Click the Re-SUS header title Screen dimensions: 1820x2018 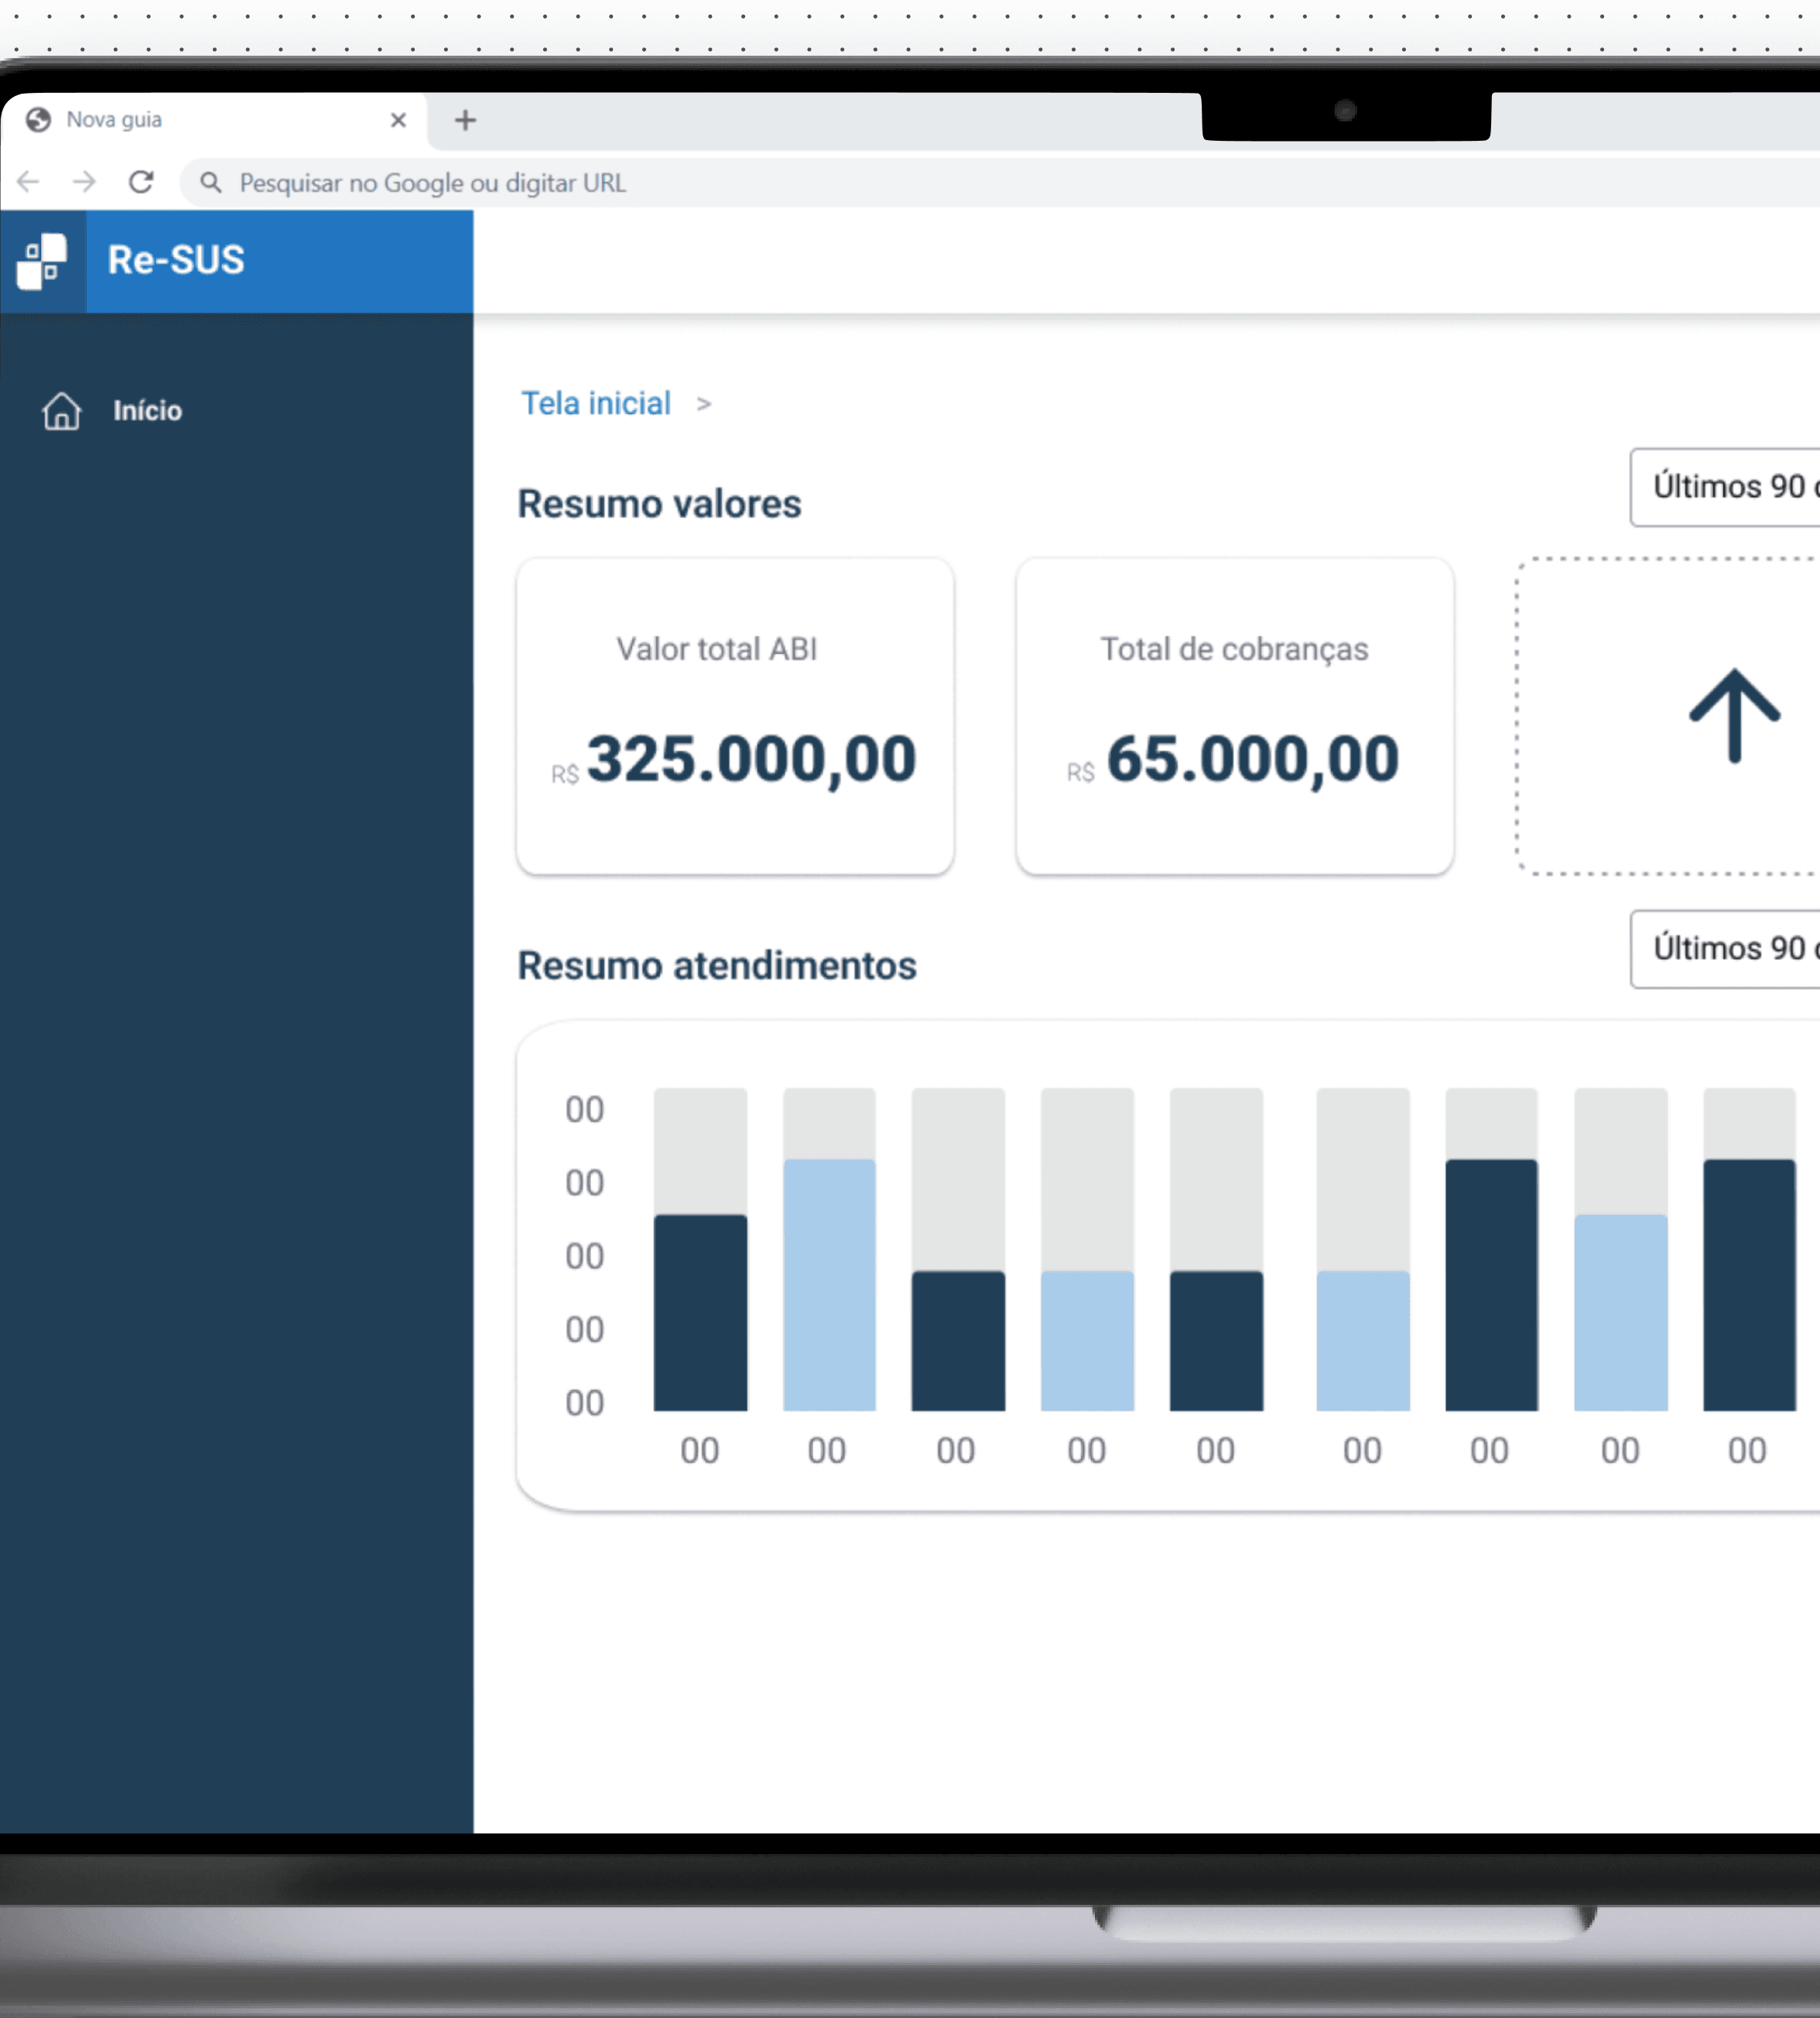[176, 260]
